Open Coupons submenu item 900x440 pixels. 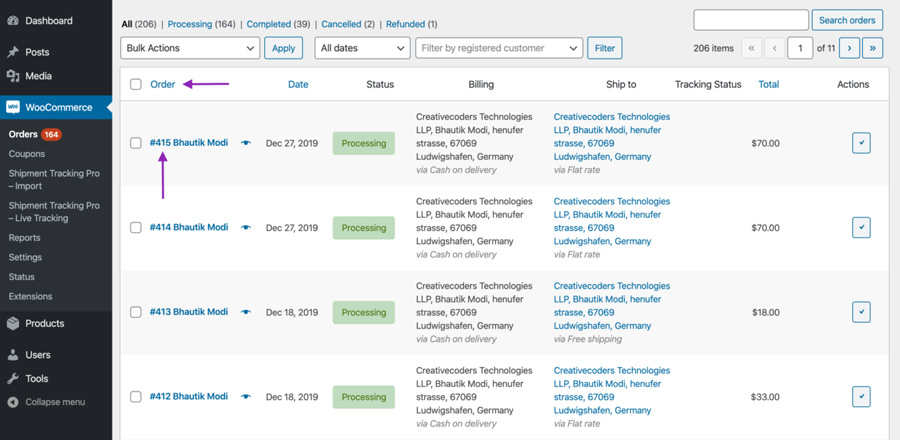[26, 154]
